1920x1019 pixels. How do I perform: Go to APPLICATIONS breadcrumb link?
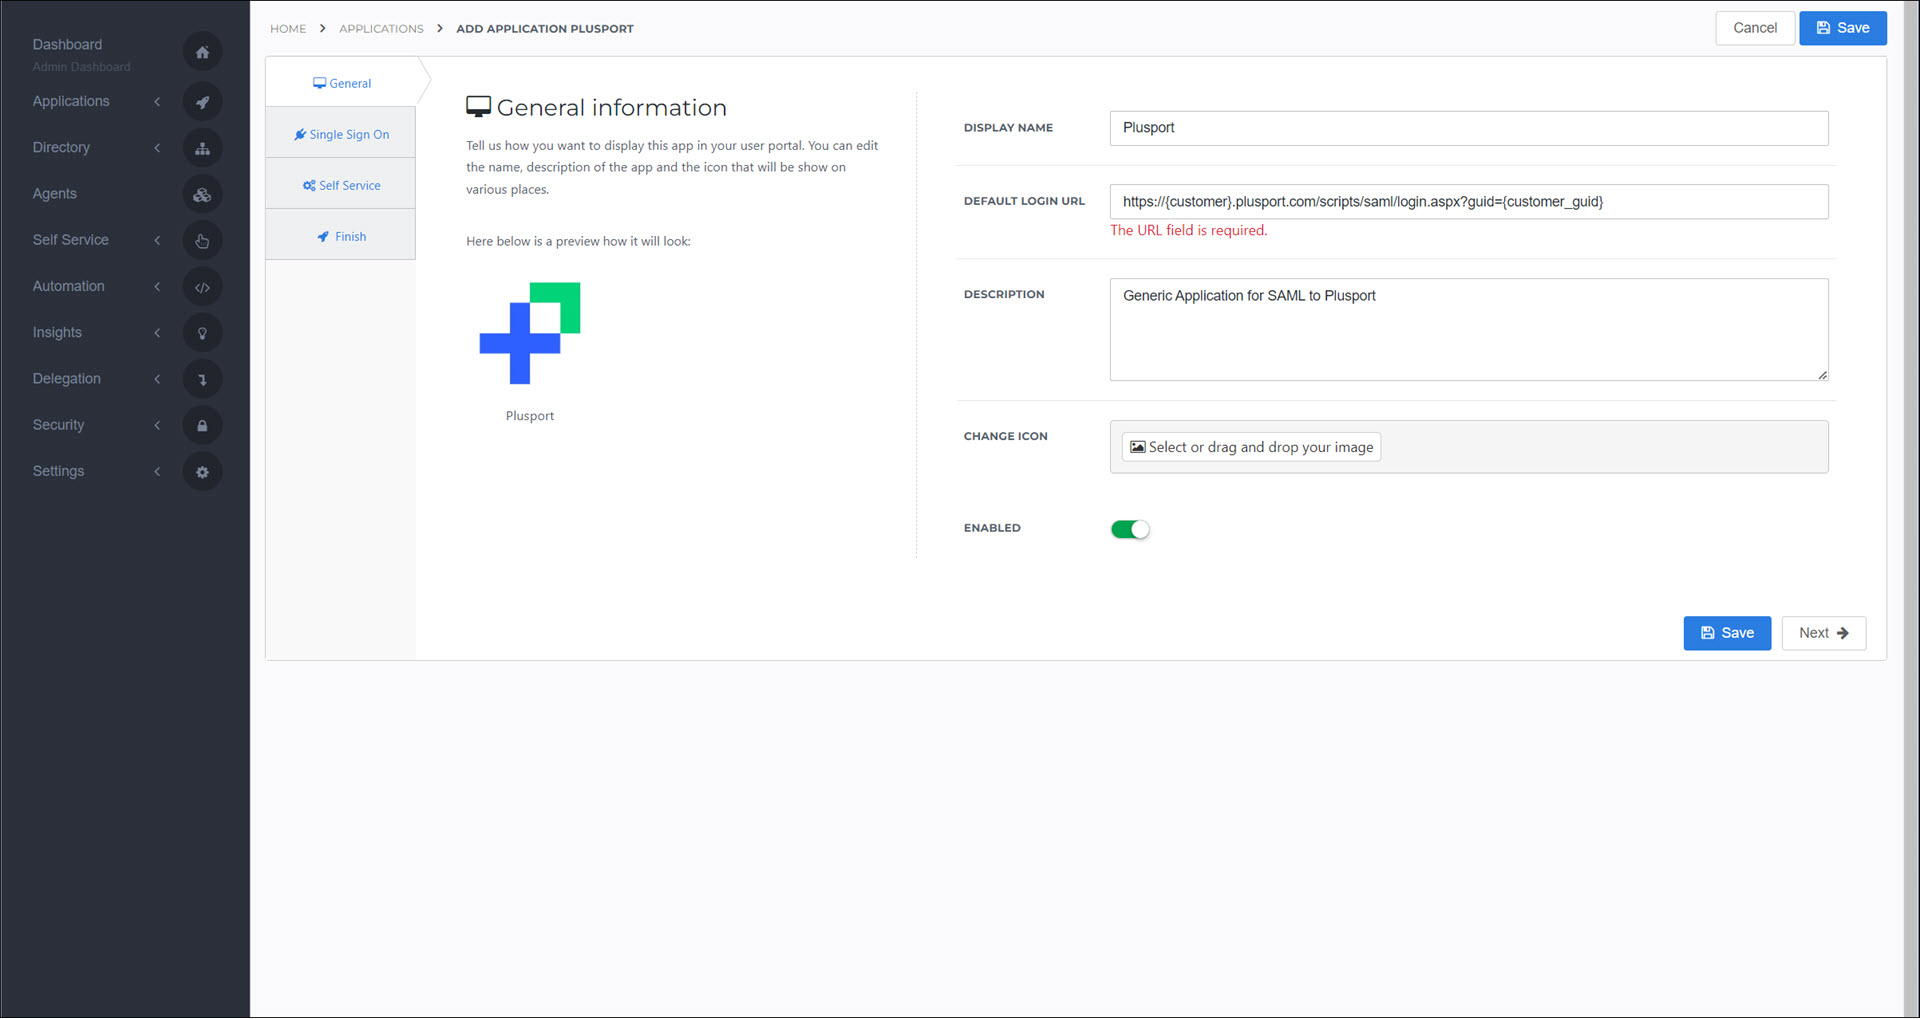pos(381,29)
